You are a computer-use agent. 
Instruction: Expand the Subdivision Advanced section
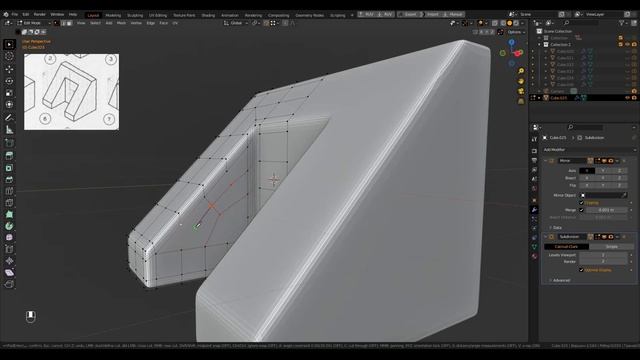click(559, 280)
